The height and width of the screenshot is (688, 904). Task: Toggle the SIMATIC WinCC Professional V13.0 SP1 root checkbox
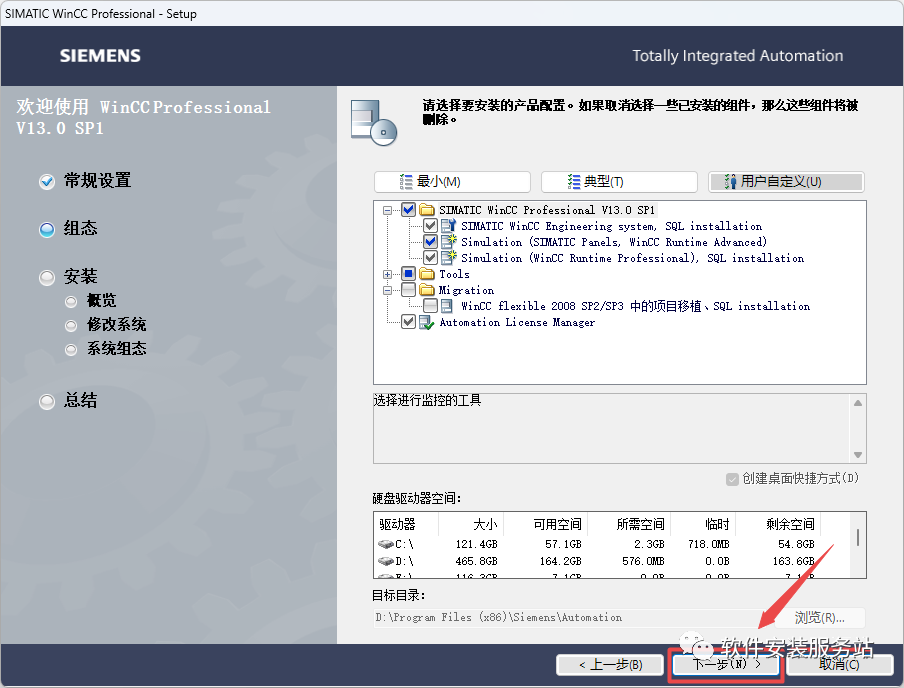click(x=408, y=209)
